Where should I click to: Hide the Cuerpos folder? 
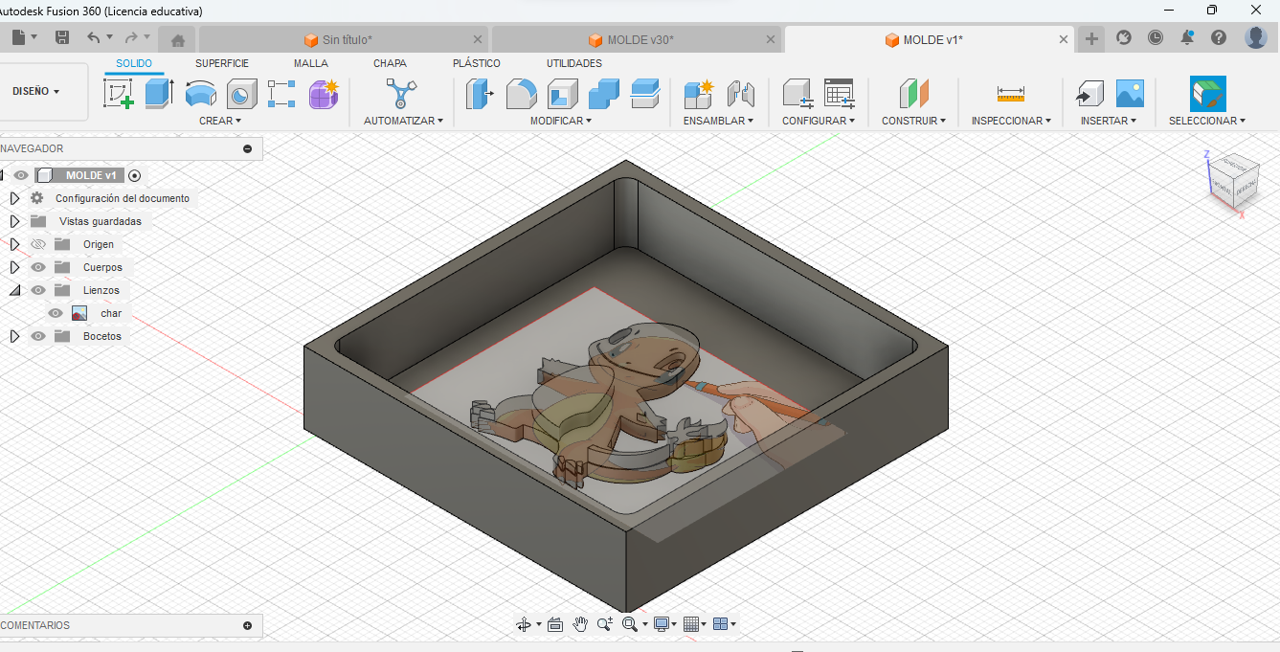point(38,267)
